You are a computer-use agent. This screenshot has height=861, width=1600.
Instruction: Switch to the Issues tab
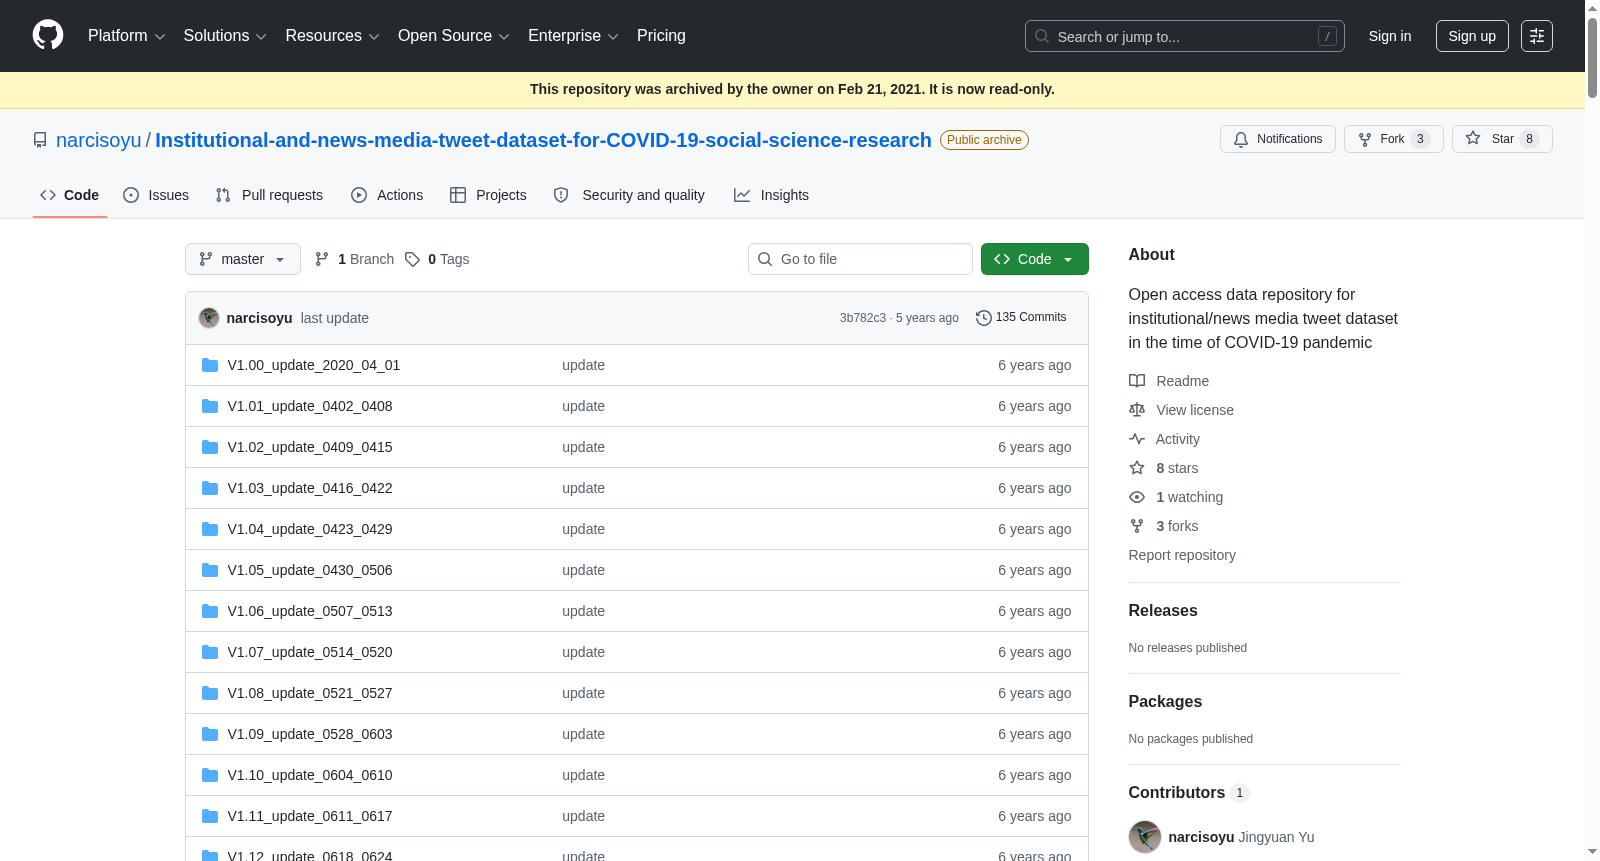pyautogui.click(x=156, y=195)
